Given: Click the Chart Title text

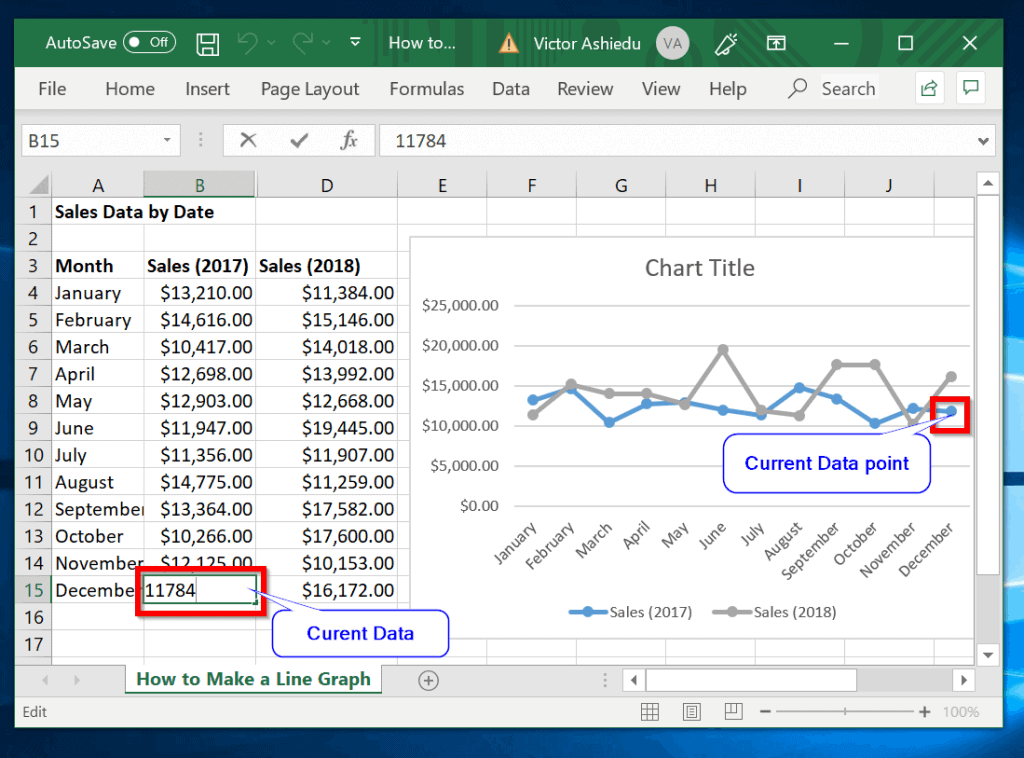Looking at the screenshot, I should coord(699,268).
